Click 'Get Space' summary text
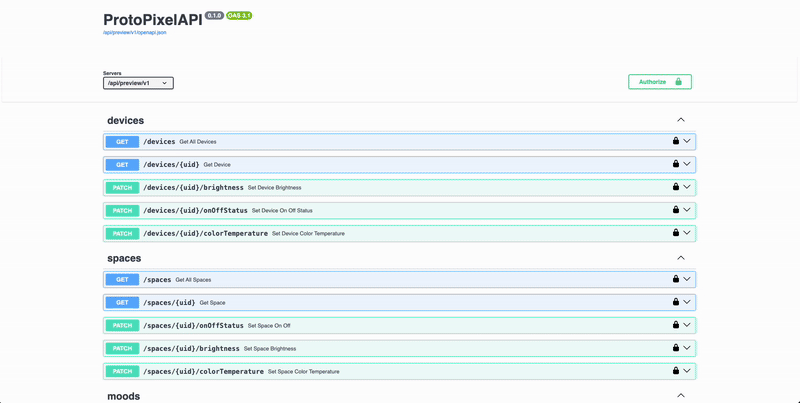This screenshot has width=800, height=403. point(212,303)
